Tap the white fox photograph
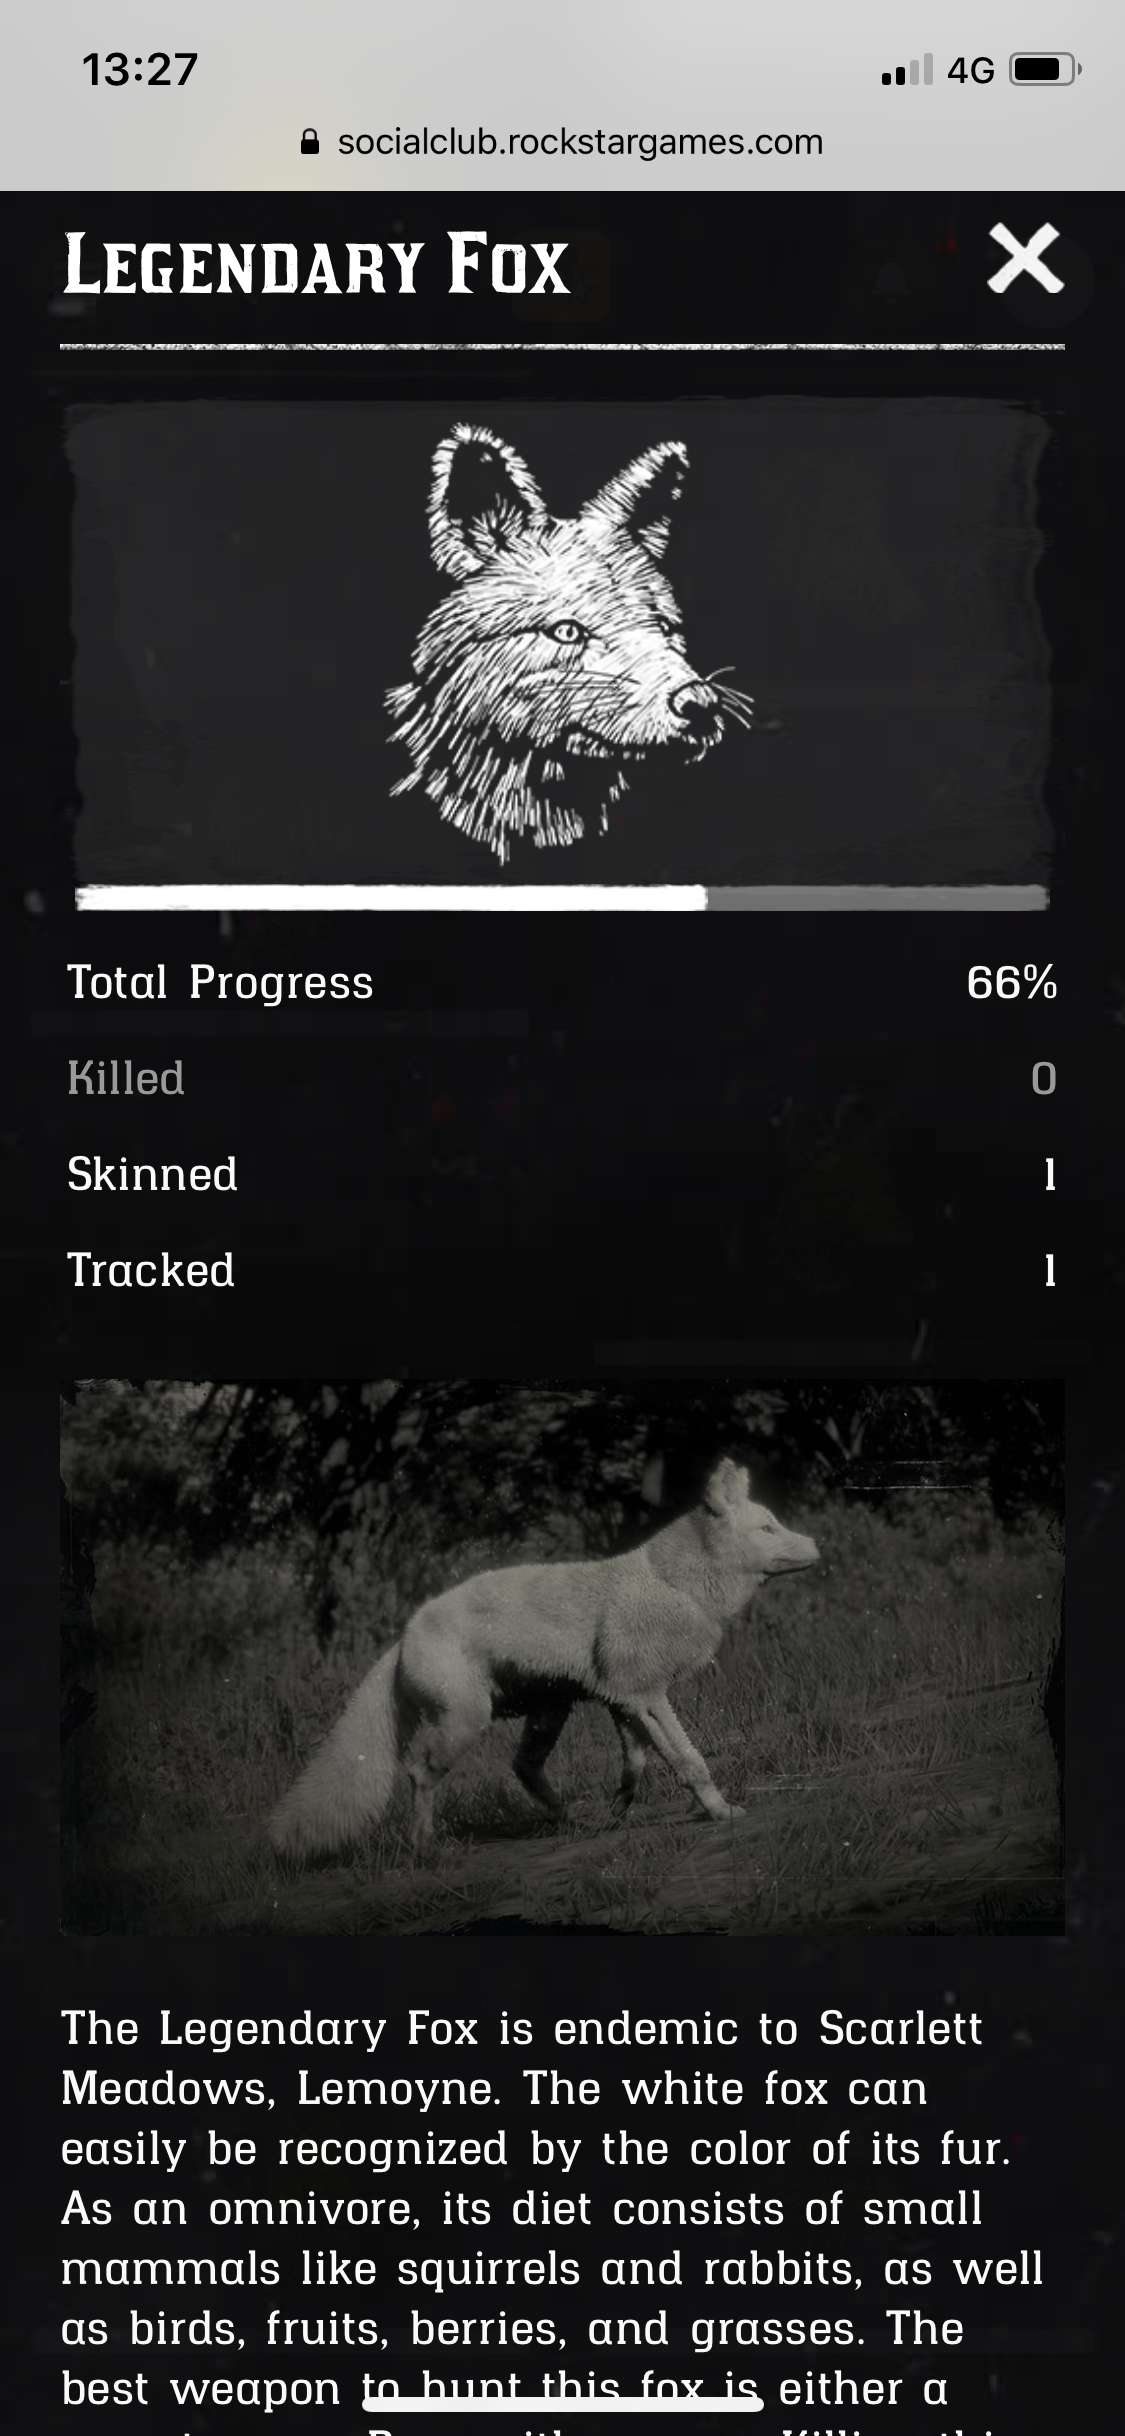Image resolution: width=1125 pixels, height=2436 pixels. (x=562, y=1657)
